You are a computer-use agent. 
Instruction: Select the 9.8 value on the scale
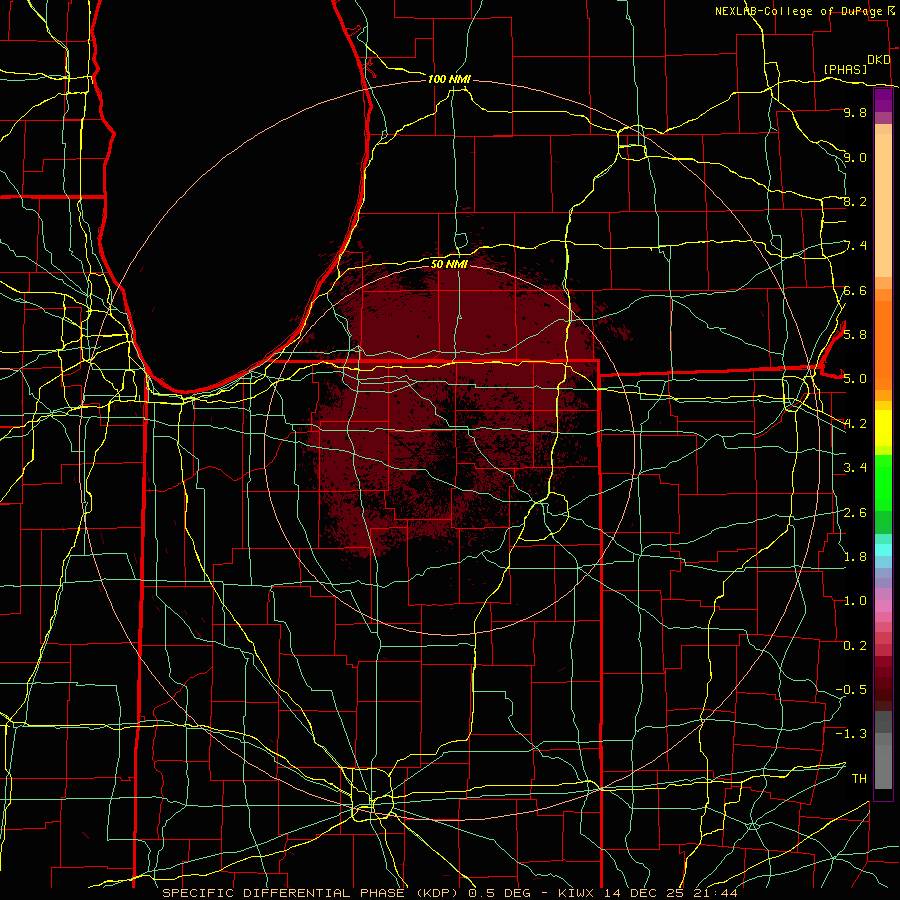pos(855,112)
